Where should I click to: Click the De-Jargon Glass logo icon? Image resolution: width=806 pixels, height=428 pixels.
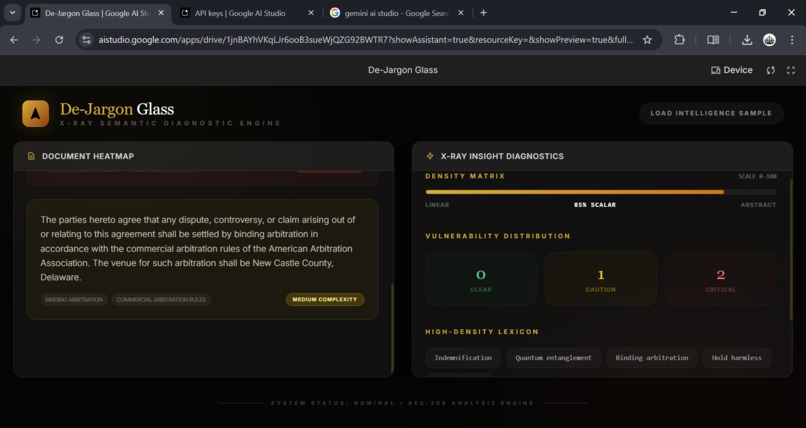pos(35,114)
